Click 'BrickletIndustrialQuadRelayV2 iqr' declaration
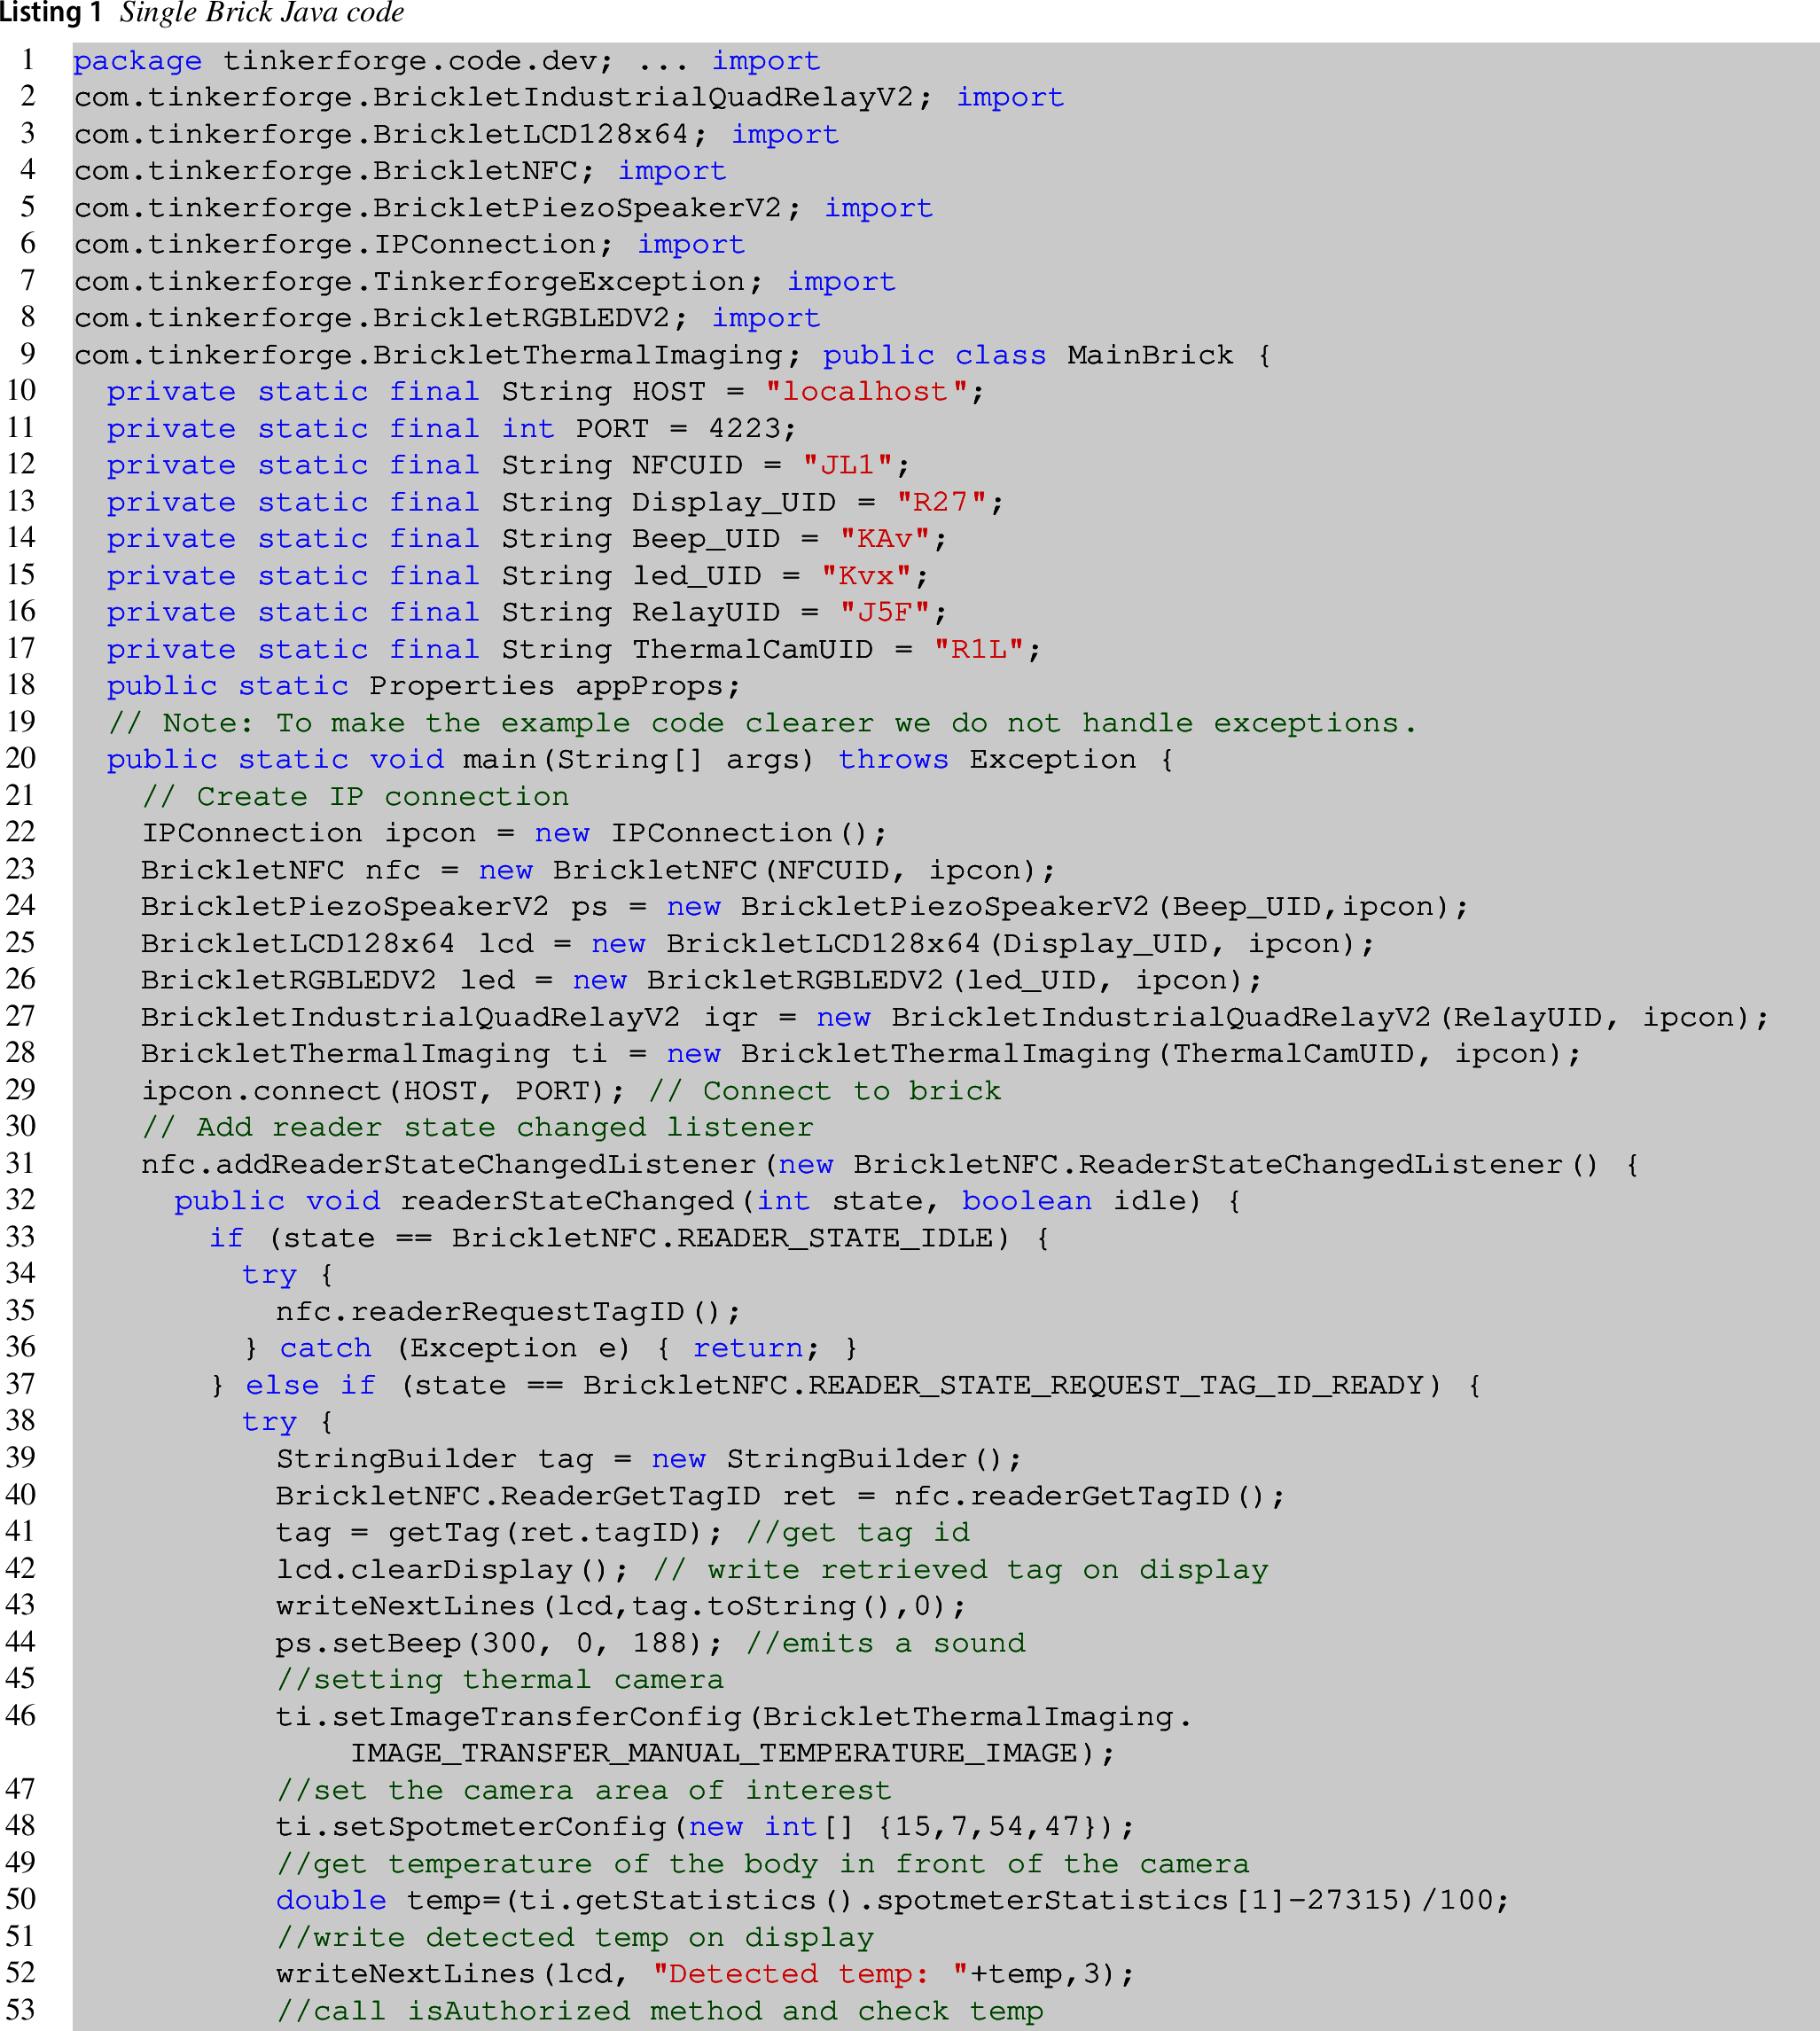Screen dimensions: 1820x2031 (x=449, y=1018)
